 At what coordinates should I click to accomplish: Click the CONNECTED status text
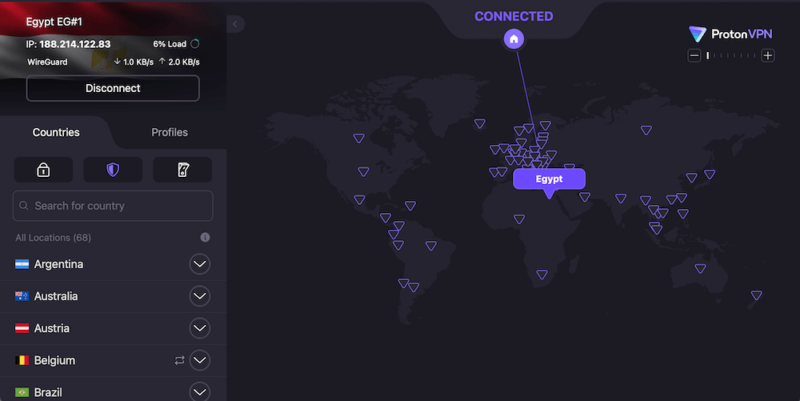pyautogui.click(x=514, y=16)
